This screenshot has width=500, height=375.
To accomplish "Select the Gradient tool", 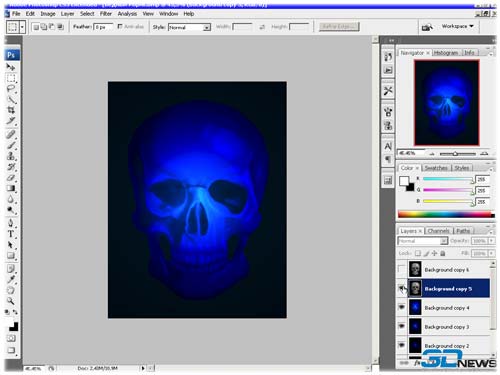I will click(11, 188).
